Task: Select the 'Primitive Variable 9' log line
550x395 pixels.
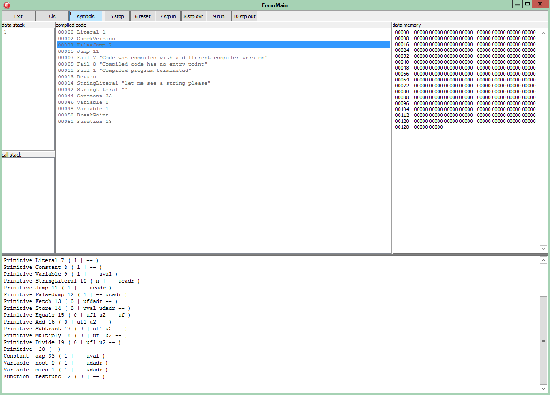Action: [60, 274]
